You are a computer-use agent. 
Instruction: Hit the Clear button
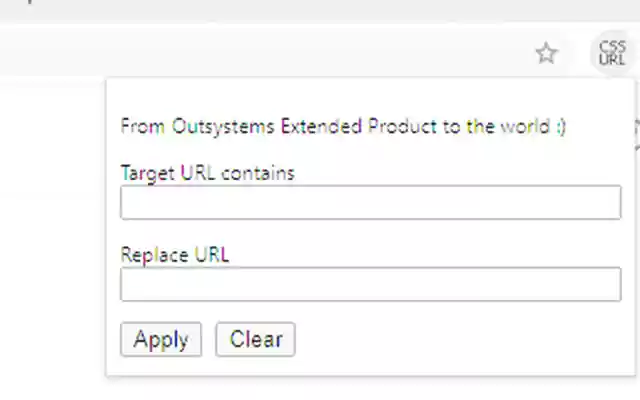click(x=255, y=339)
